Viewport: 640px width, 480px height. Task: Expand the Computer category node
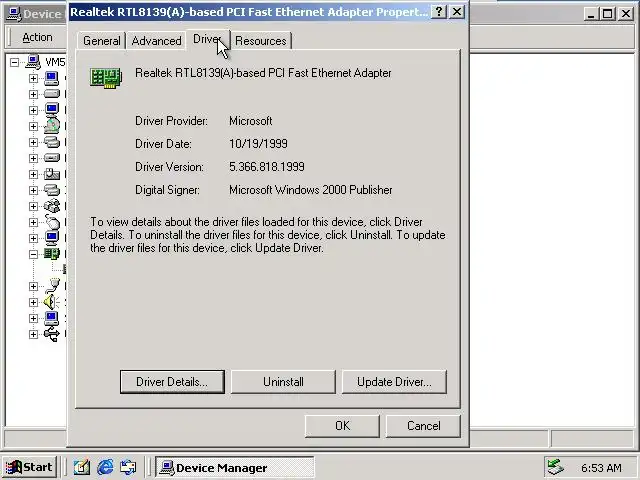pyautogui.click(x=33, y=78)
